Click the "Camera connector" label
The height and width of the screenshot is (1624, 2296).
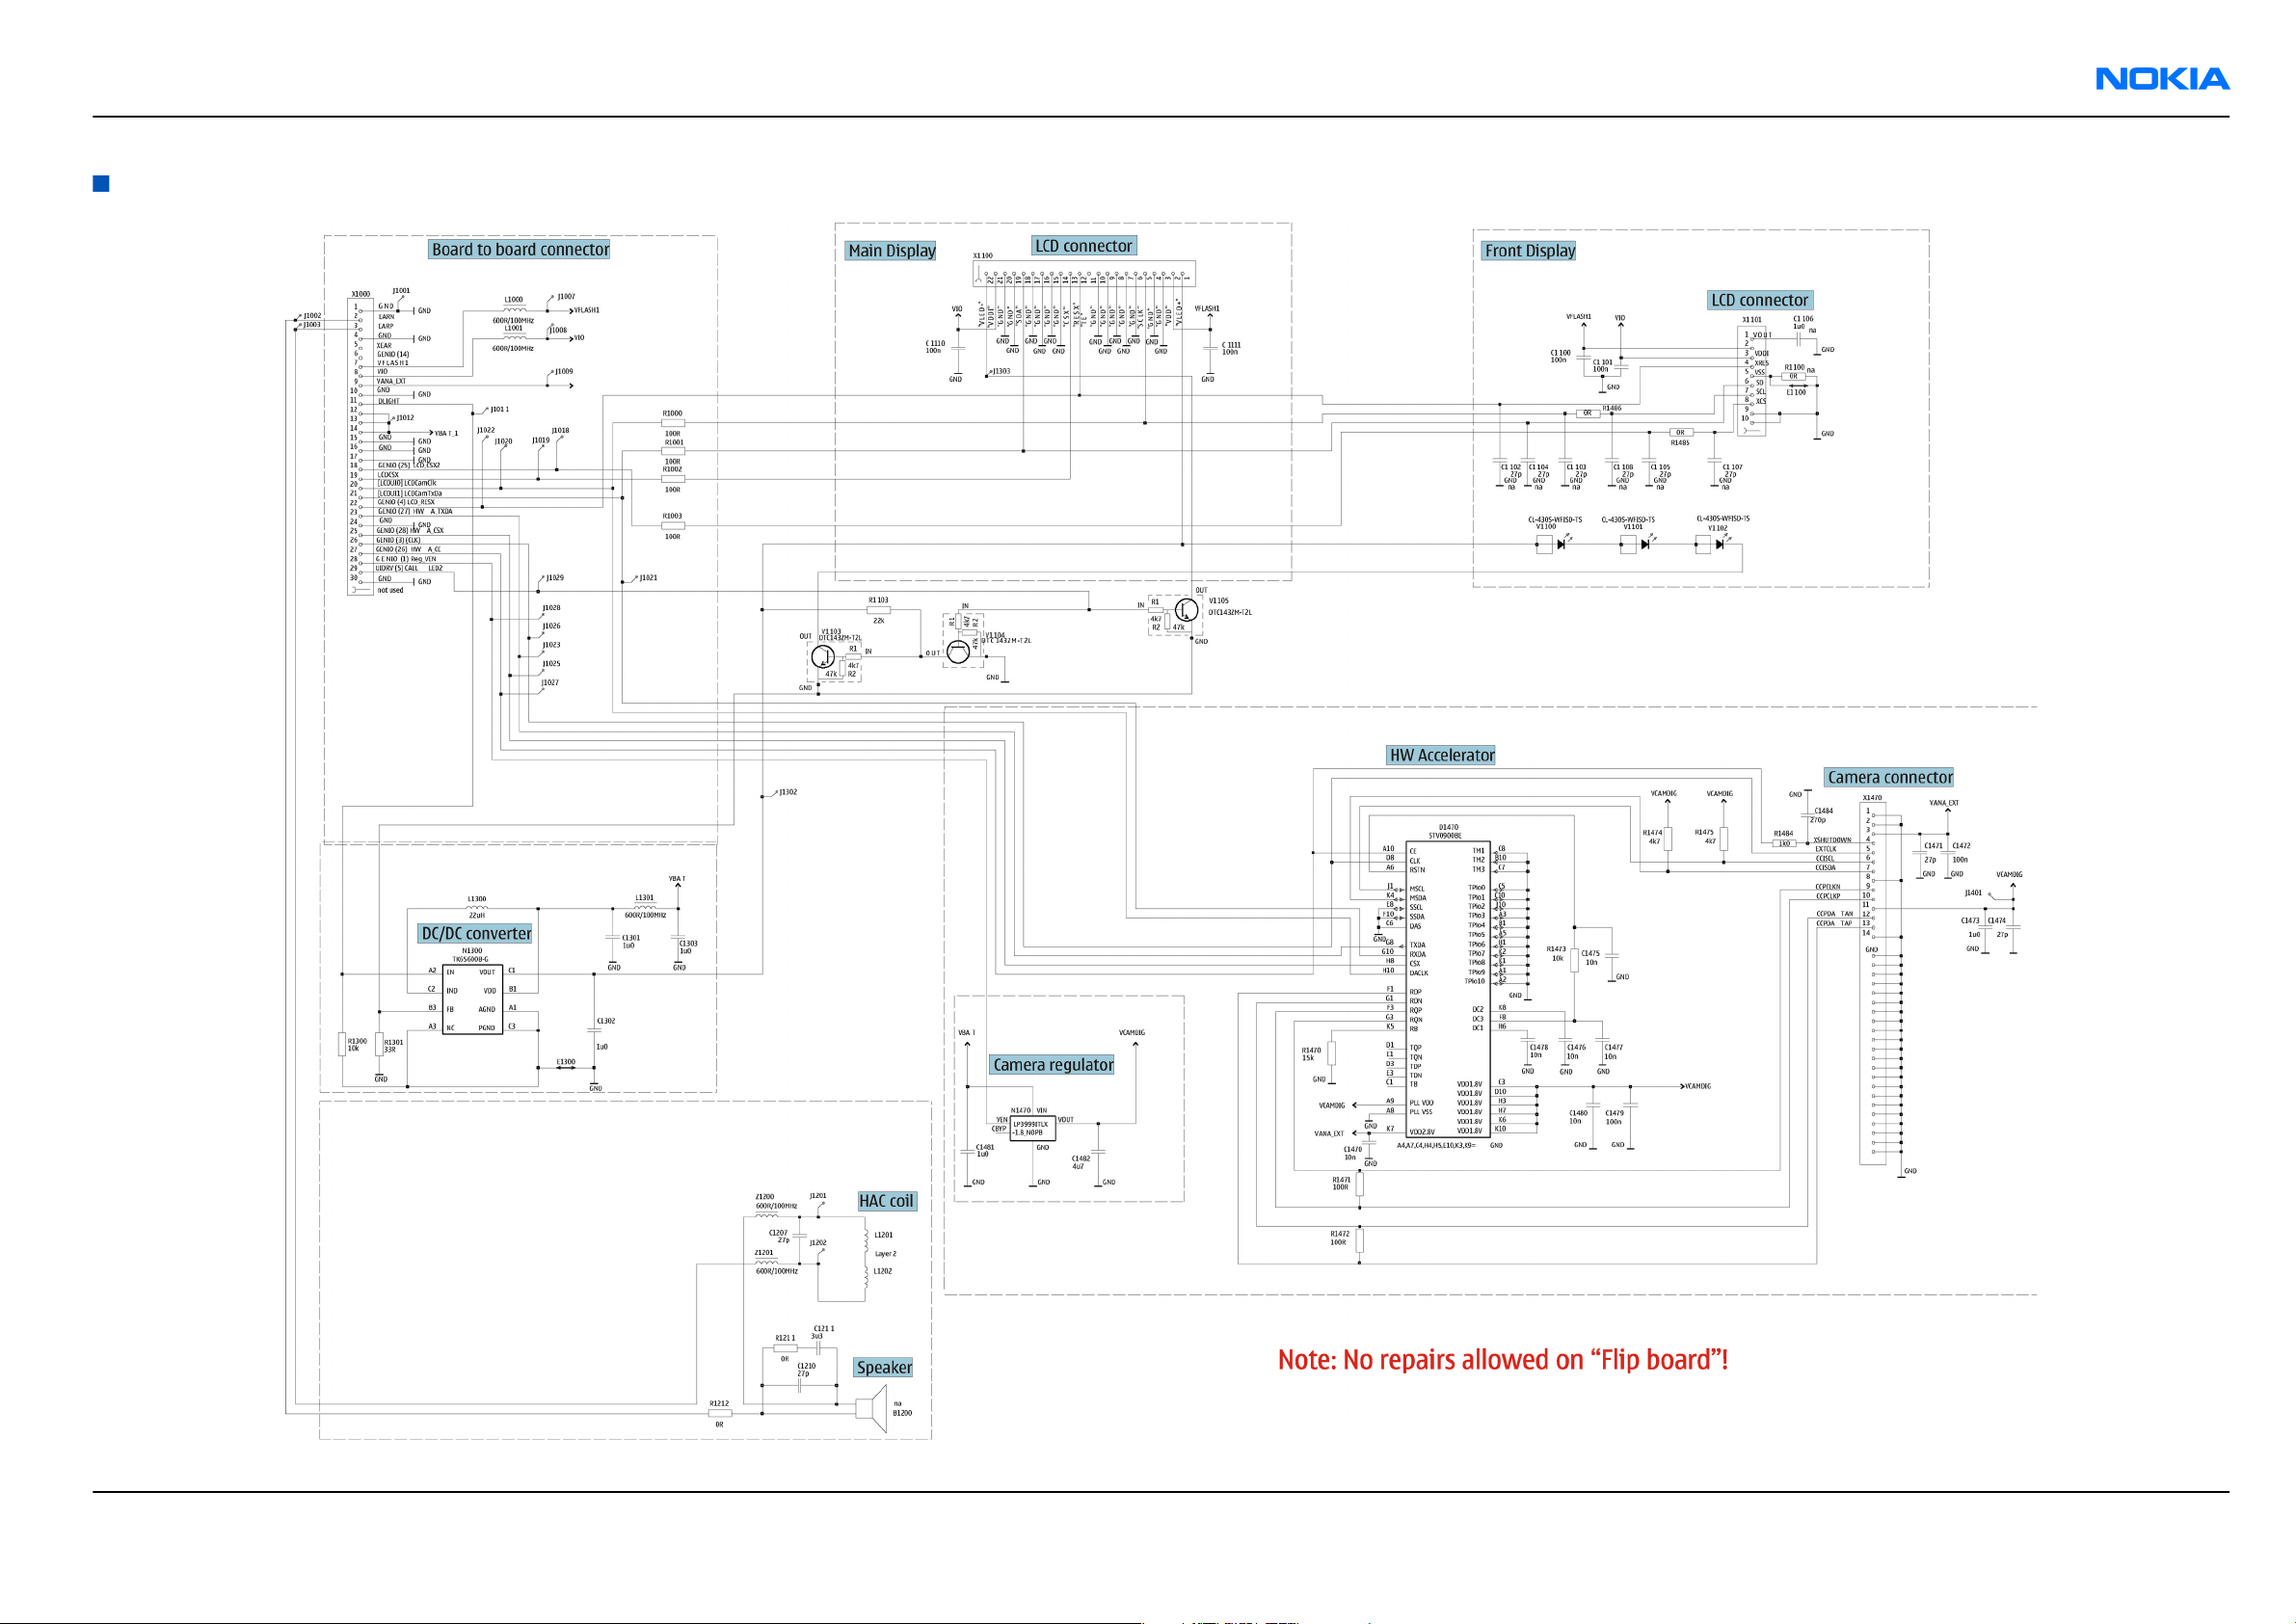[x=1889, y=777]
